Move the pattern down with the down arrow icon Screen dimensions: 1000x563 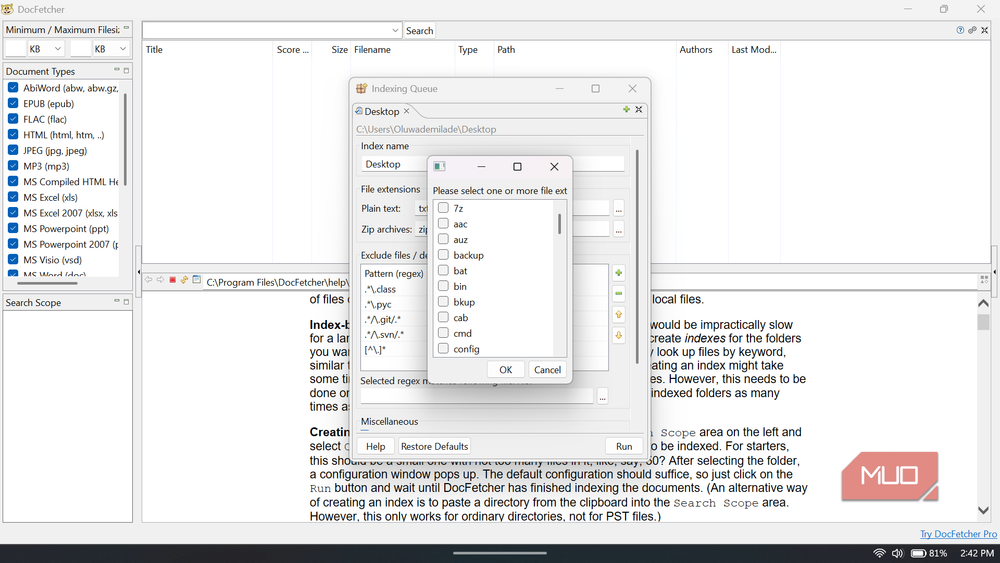point(619,335)
